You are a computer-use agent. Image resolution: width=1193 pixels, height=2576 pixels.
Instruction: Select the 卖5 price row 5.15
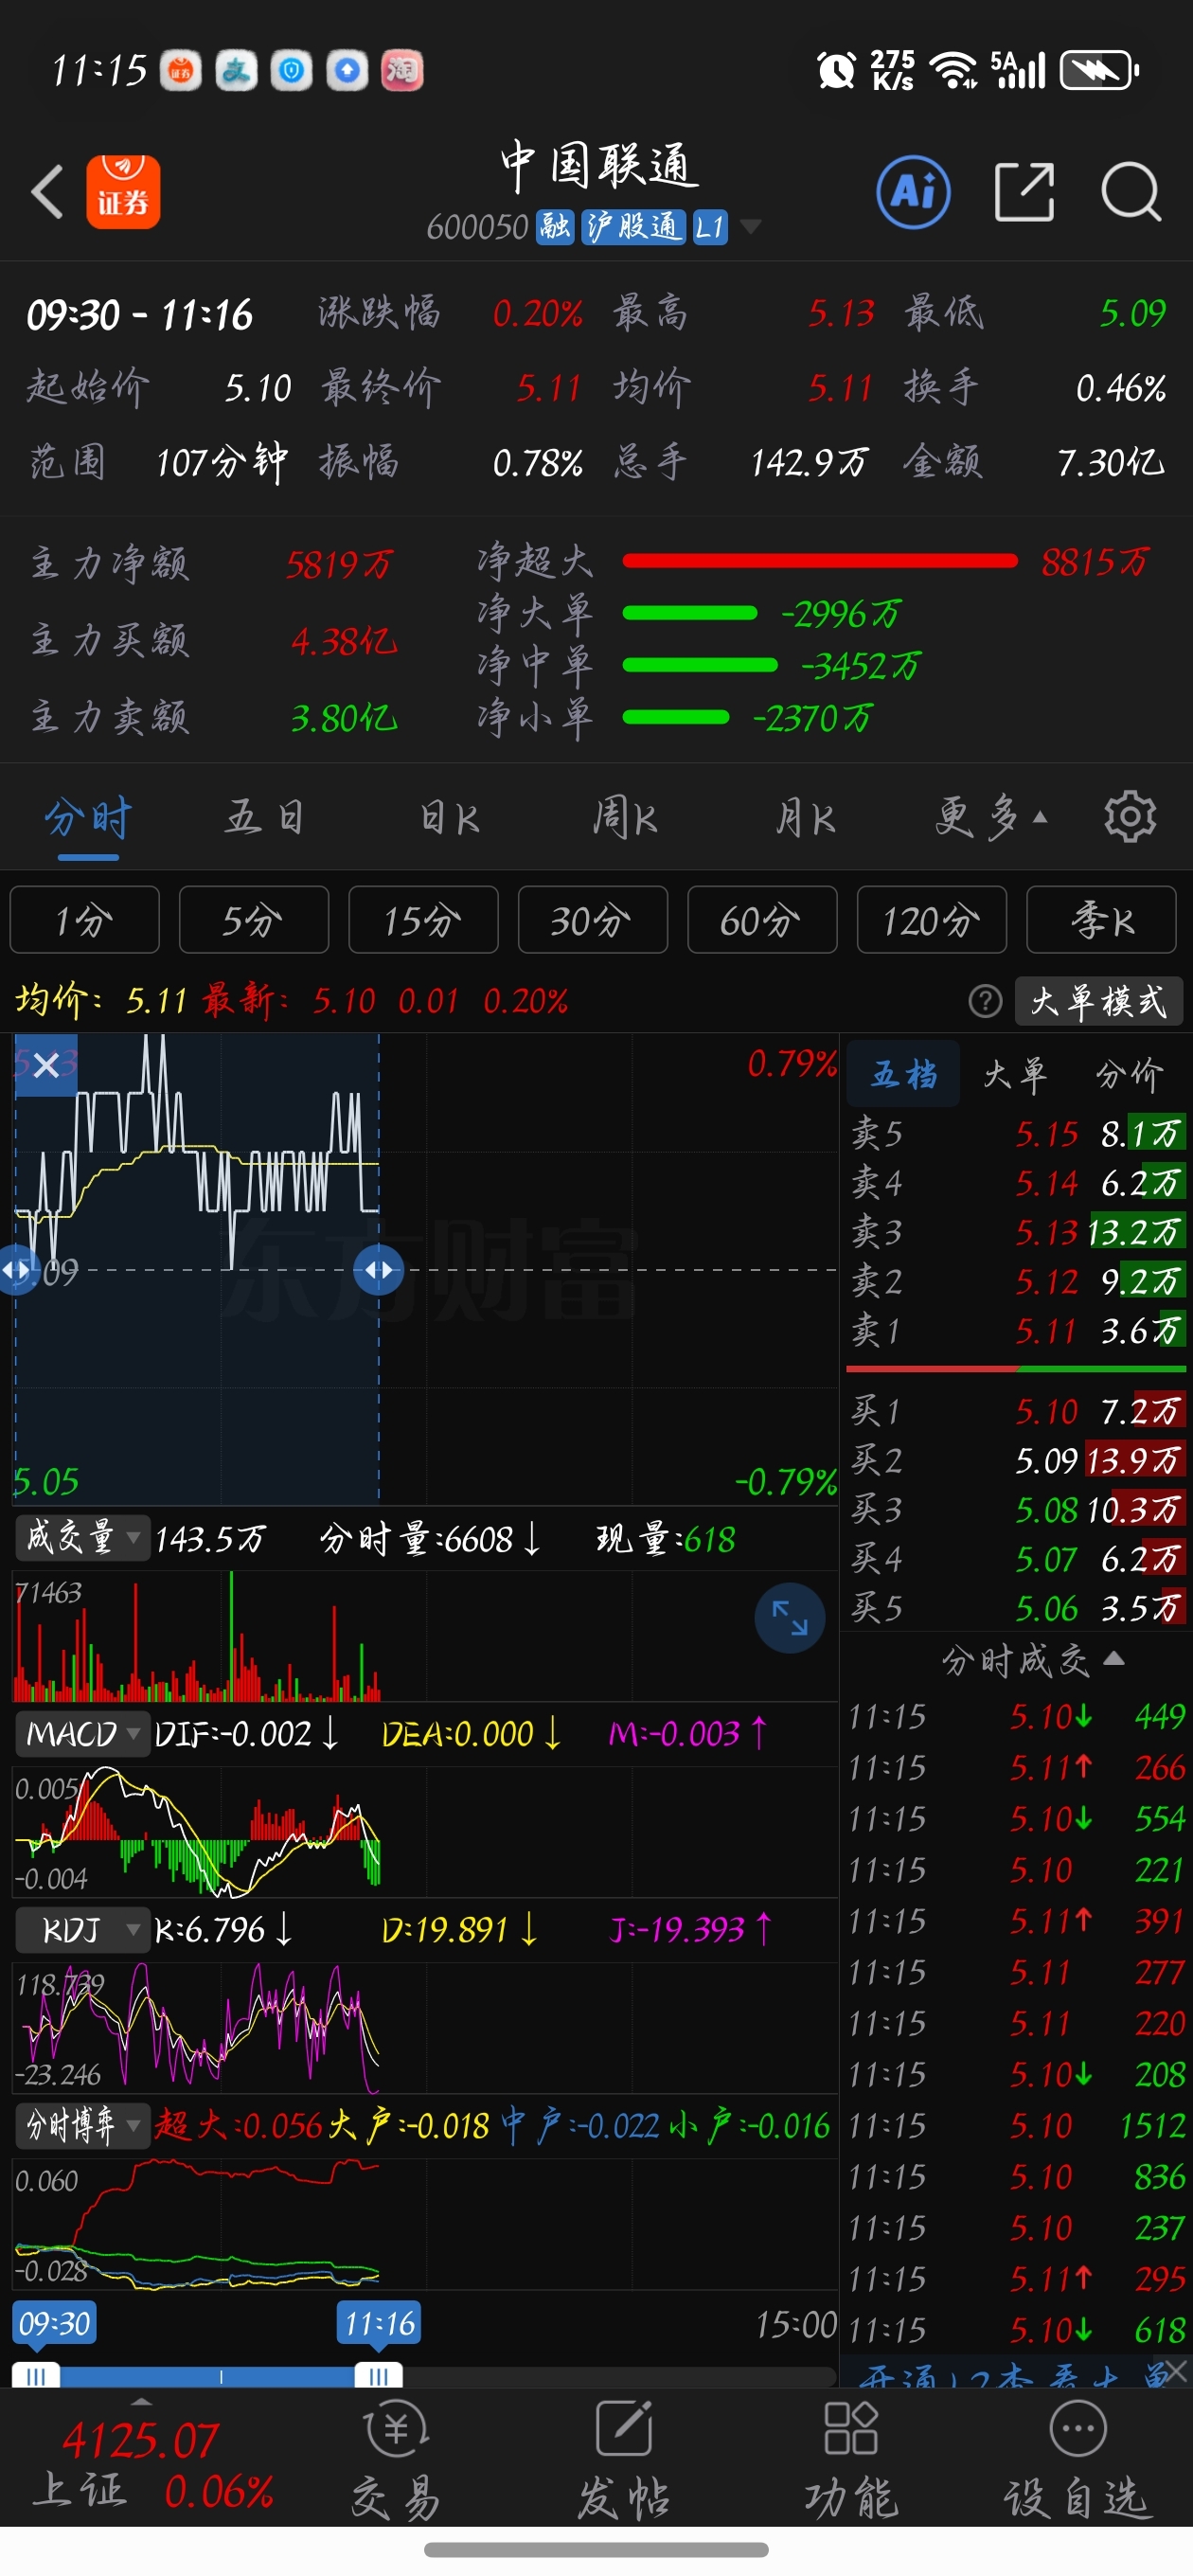click(1016, 1134)
